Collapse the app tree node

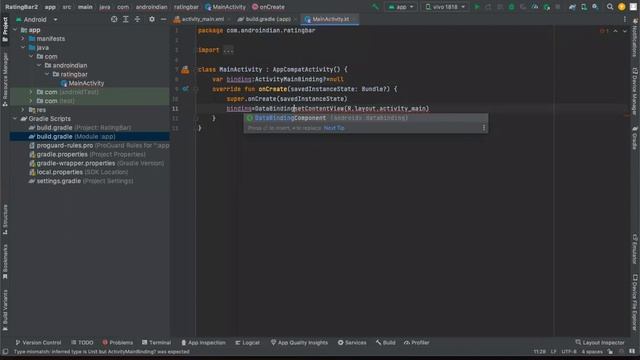(15, 30)
